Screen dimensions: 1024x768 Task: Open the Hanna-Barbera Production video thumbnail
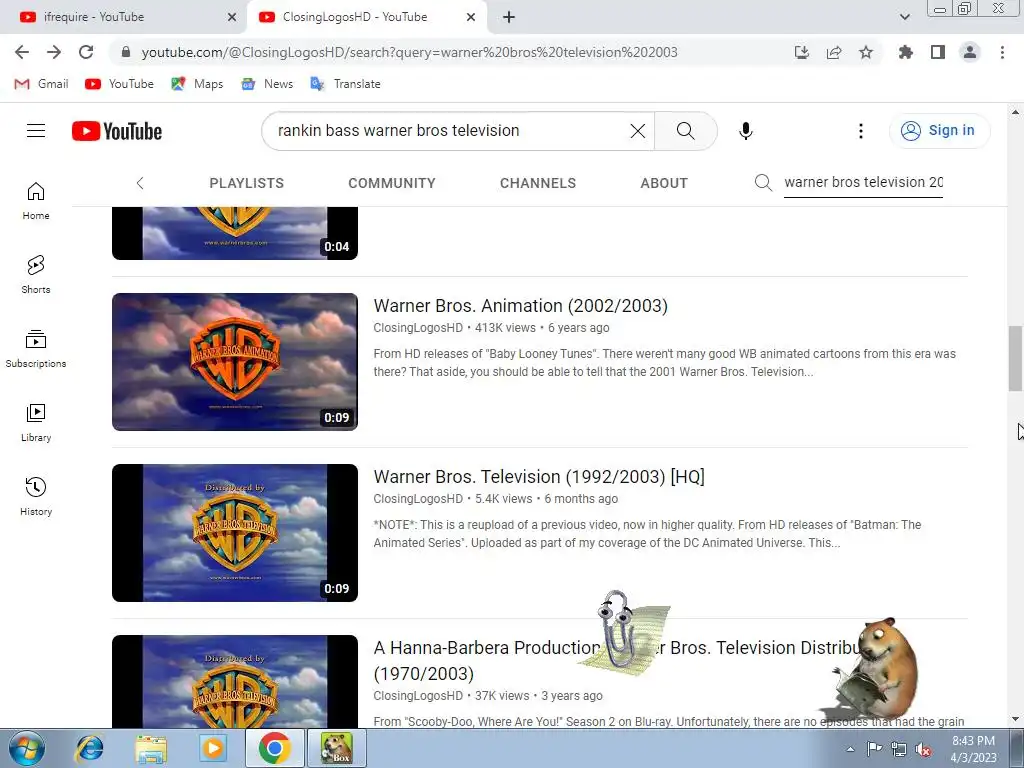(234, 682)
